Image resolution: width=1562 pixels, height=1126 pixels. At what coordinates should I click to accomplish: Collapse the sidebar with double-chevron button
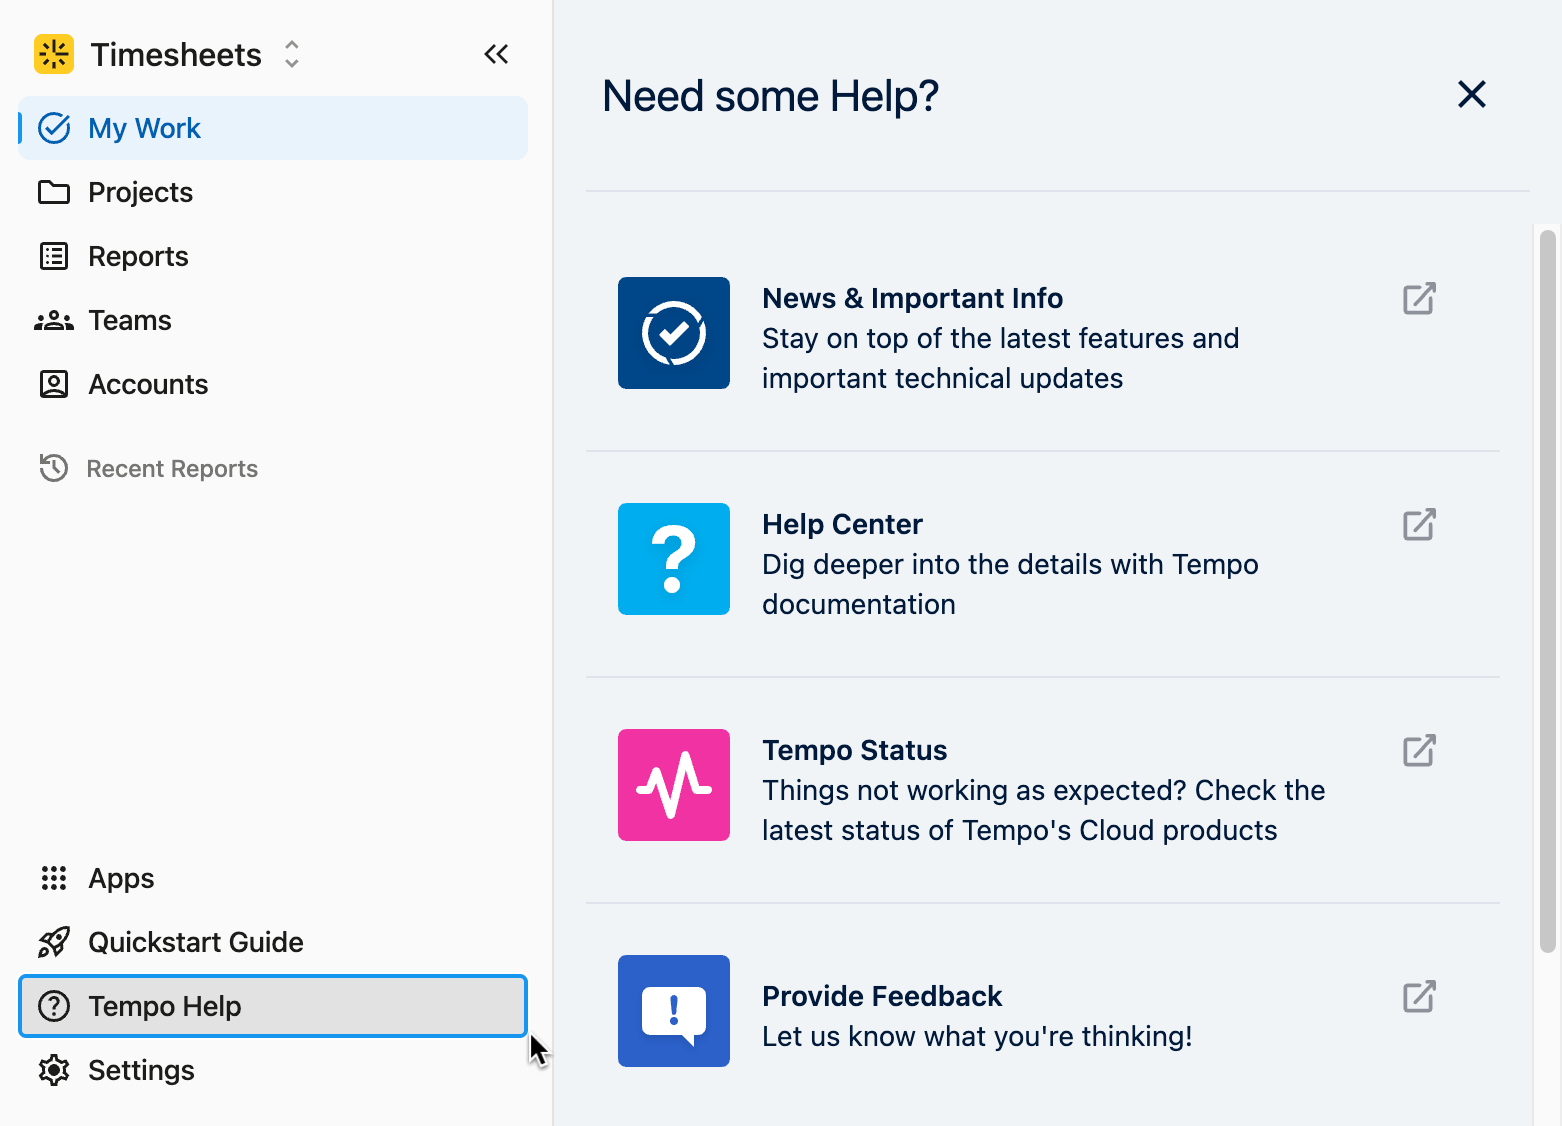496,54
